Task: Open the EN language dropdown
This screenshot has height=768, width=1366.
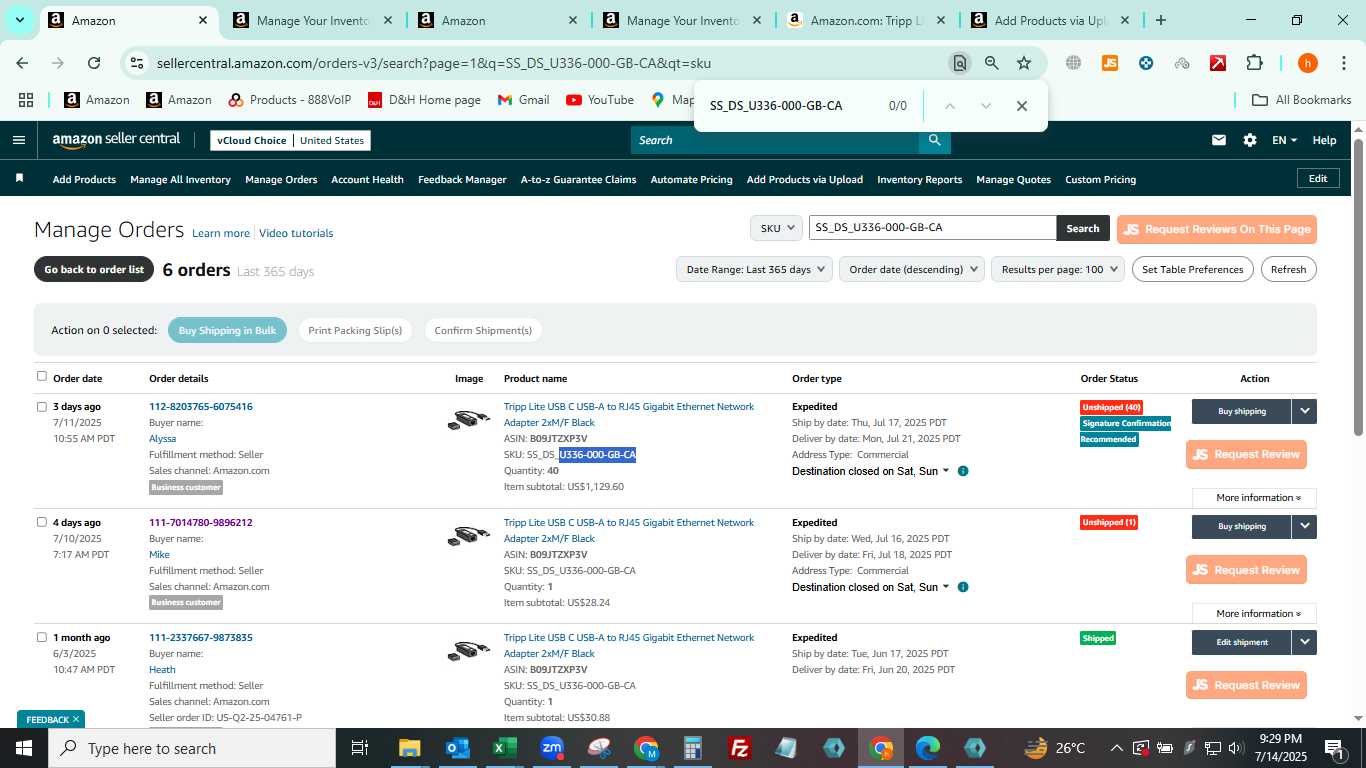Action: click(x=1284, y=140)
